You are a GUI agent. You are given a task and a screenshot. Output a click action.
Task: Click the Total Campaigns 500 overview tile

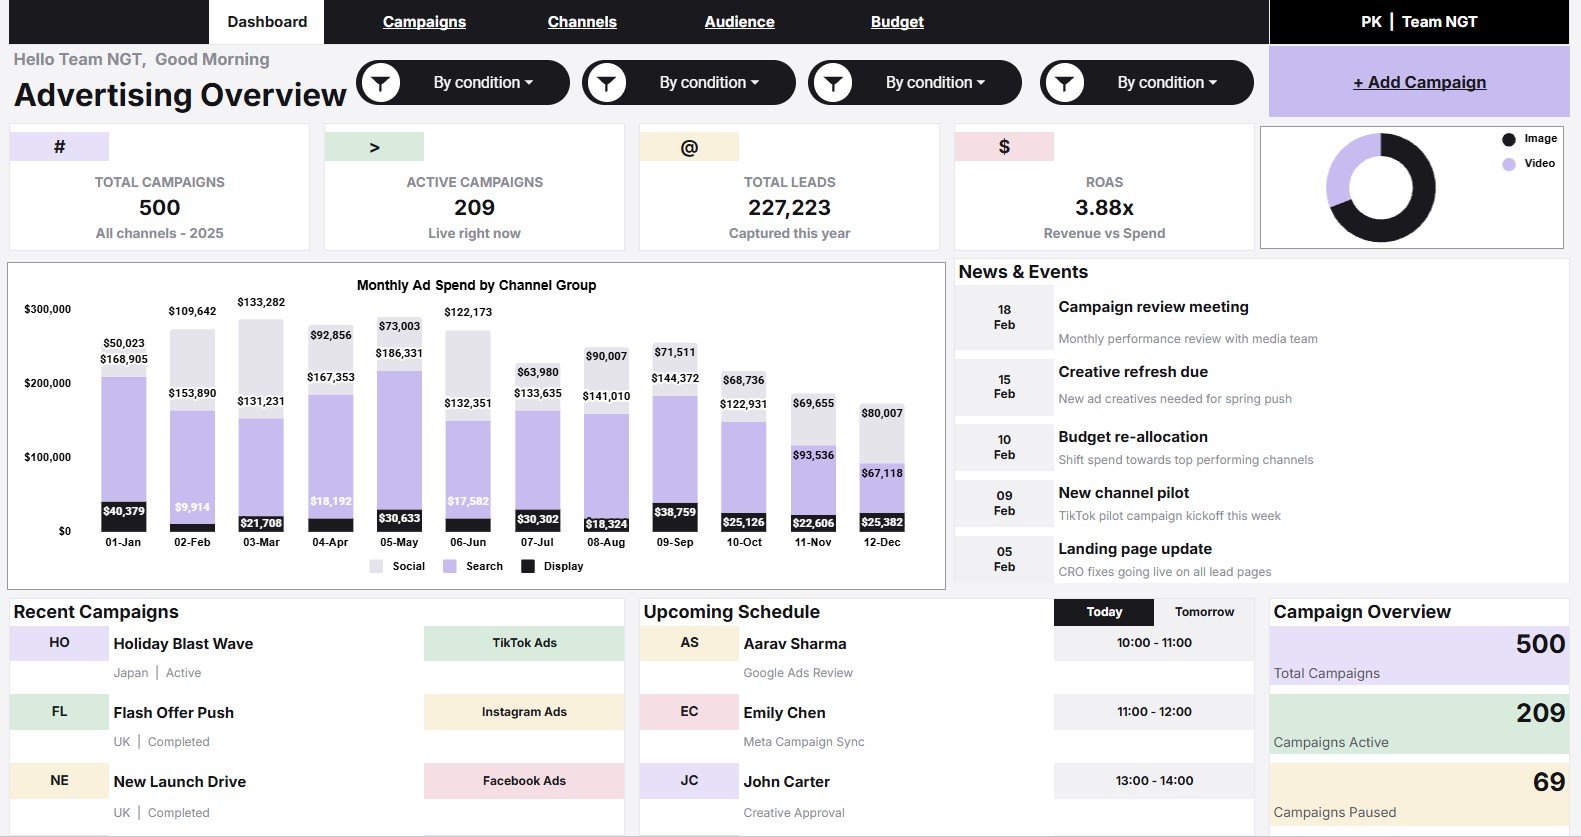(x=1419, y=656)
